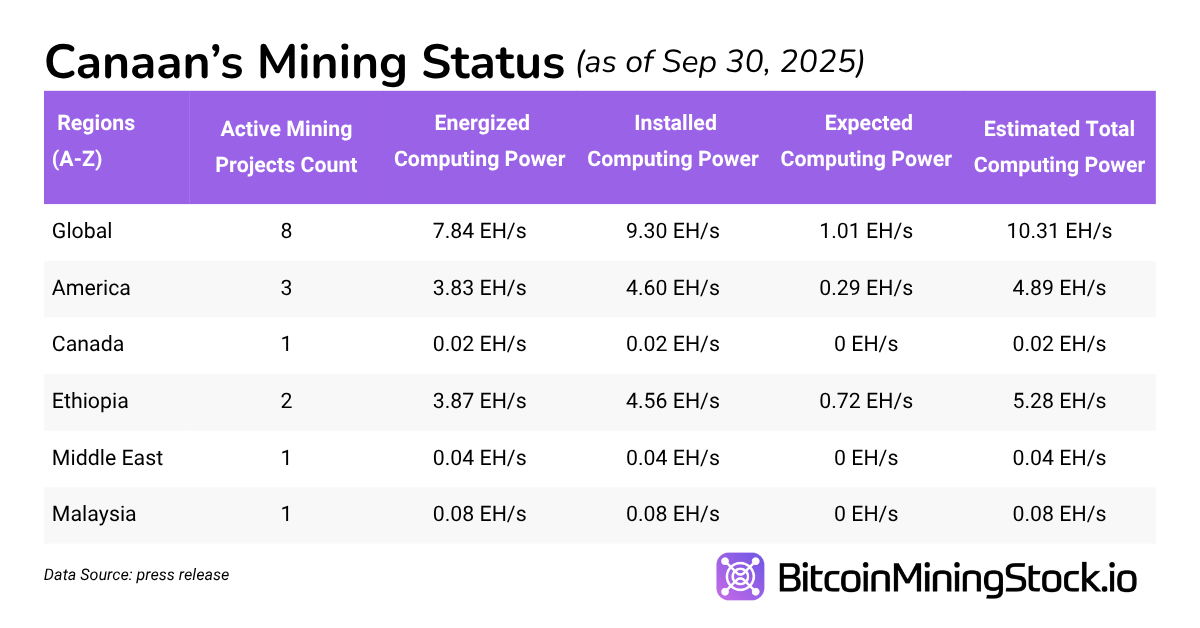Click the Expected Computing Power header
Image resolution: width=1200 pixels, height=628 pixels.
(x=866, y=141)
